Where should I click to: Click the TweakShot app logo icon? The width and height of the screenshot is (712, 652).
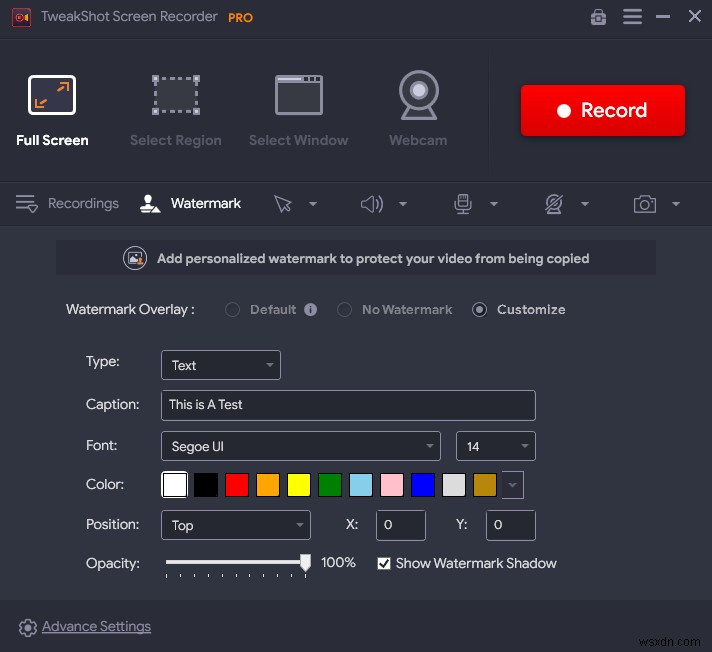coord(21,18)
